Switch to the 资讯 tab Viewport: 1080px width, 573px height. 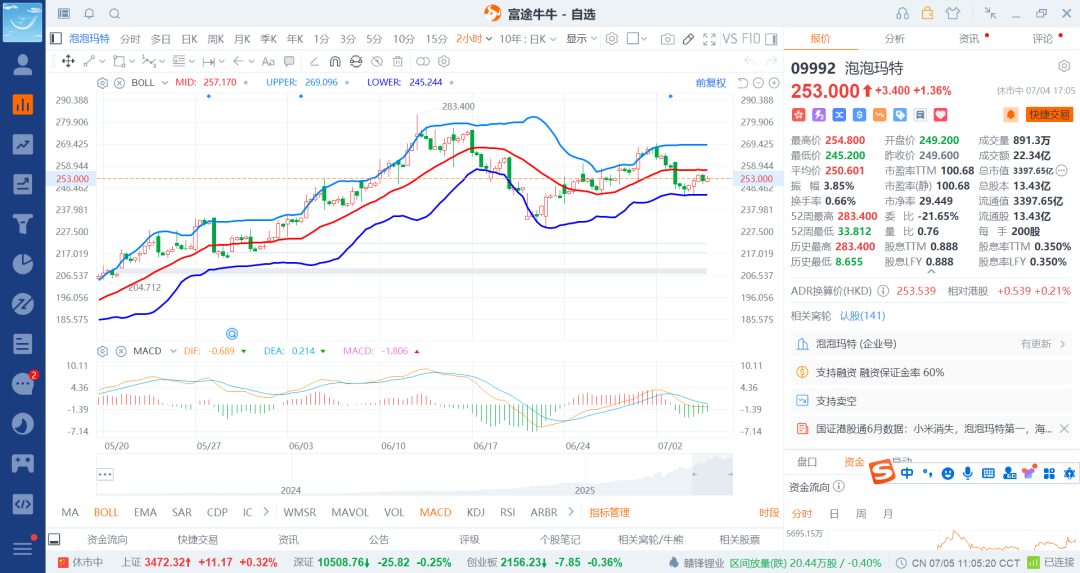pyautogui.click(x=969, y=39)
